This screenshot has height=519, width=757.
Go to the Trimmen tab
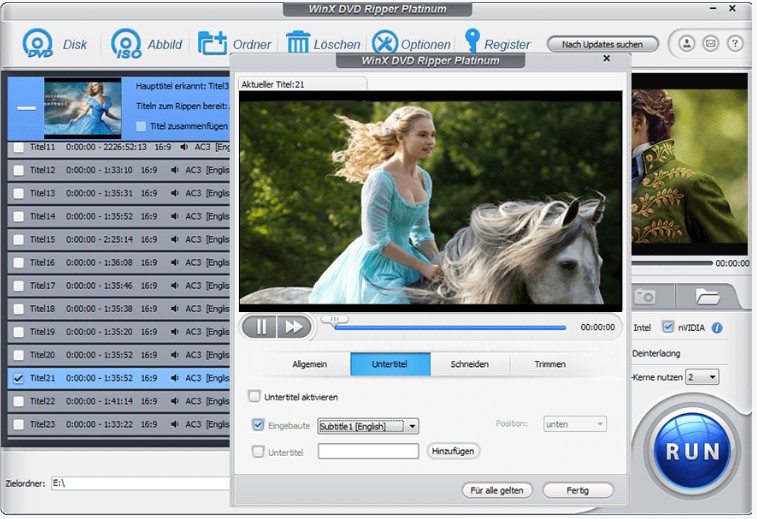click(550, 364)
